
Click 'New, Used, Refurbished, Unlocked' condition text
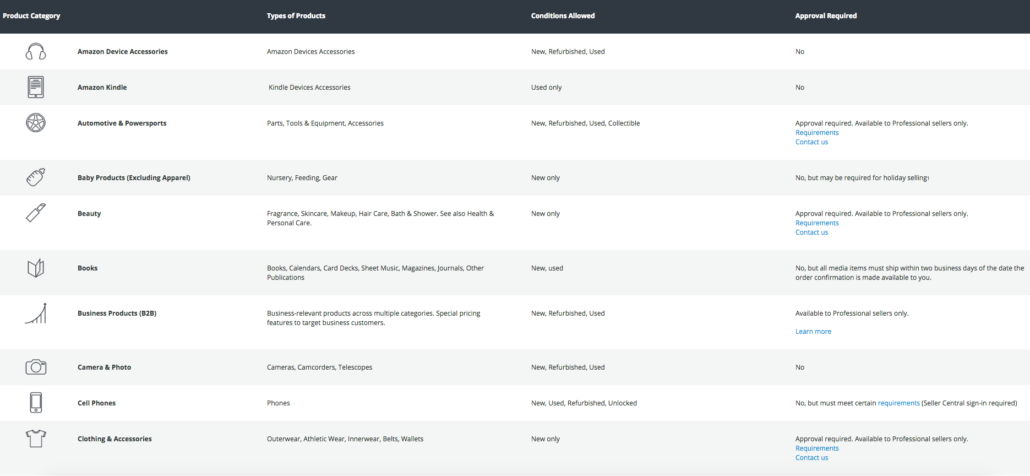[x=584, y=403]
